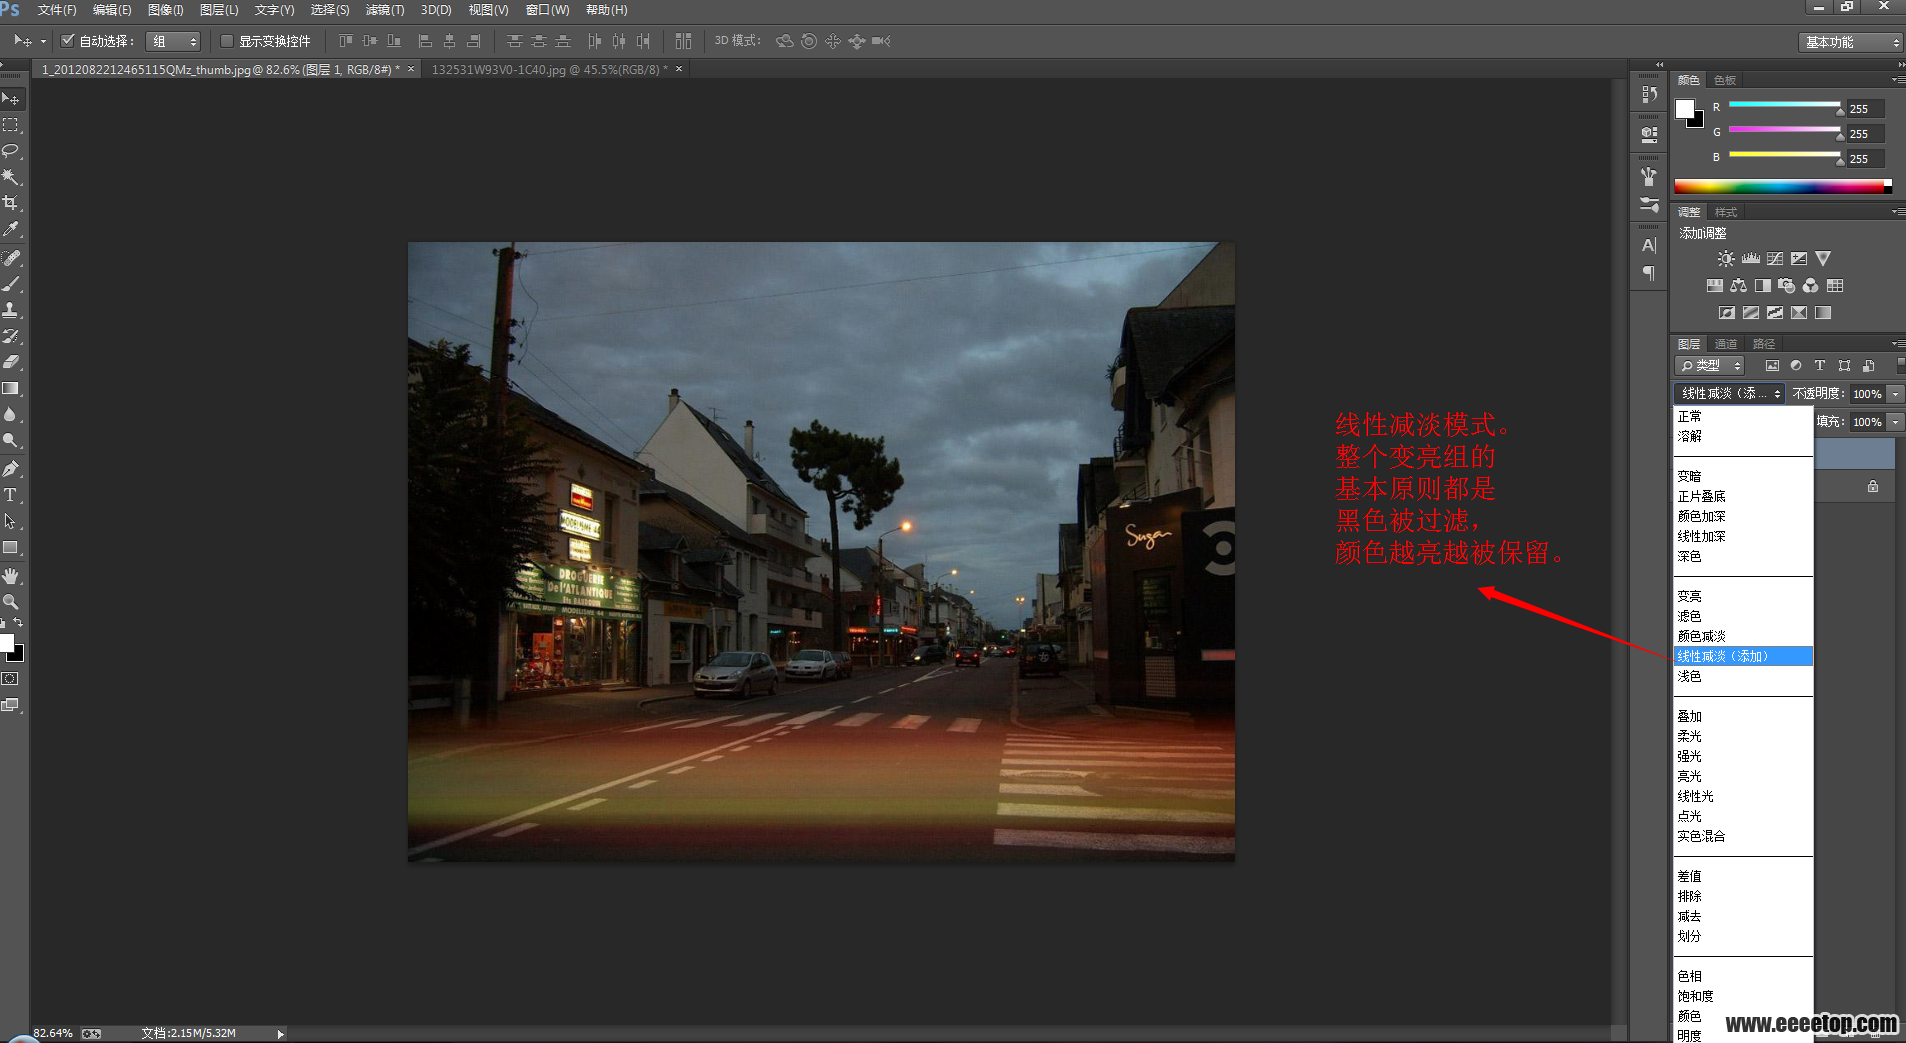Switch to the 色板 (Swatches) tab
The height and width of the screenshot is (1043, 1906).
pyautogui.click(x=1725, y=80)
